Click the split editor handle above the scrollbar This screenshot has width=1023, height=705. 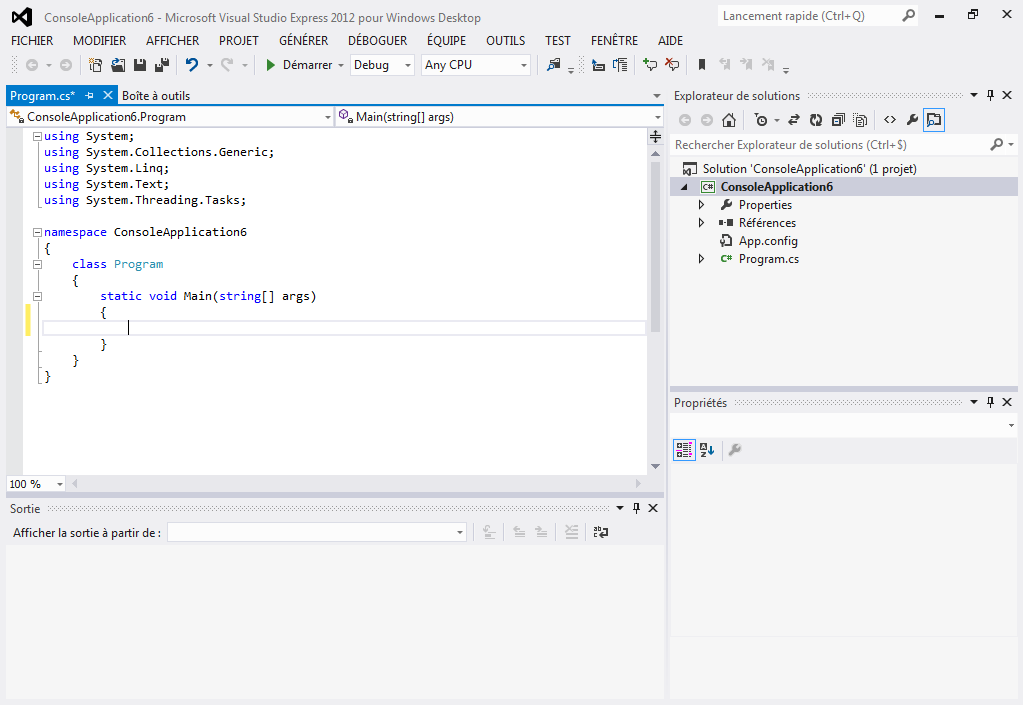656,136
